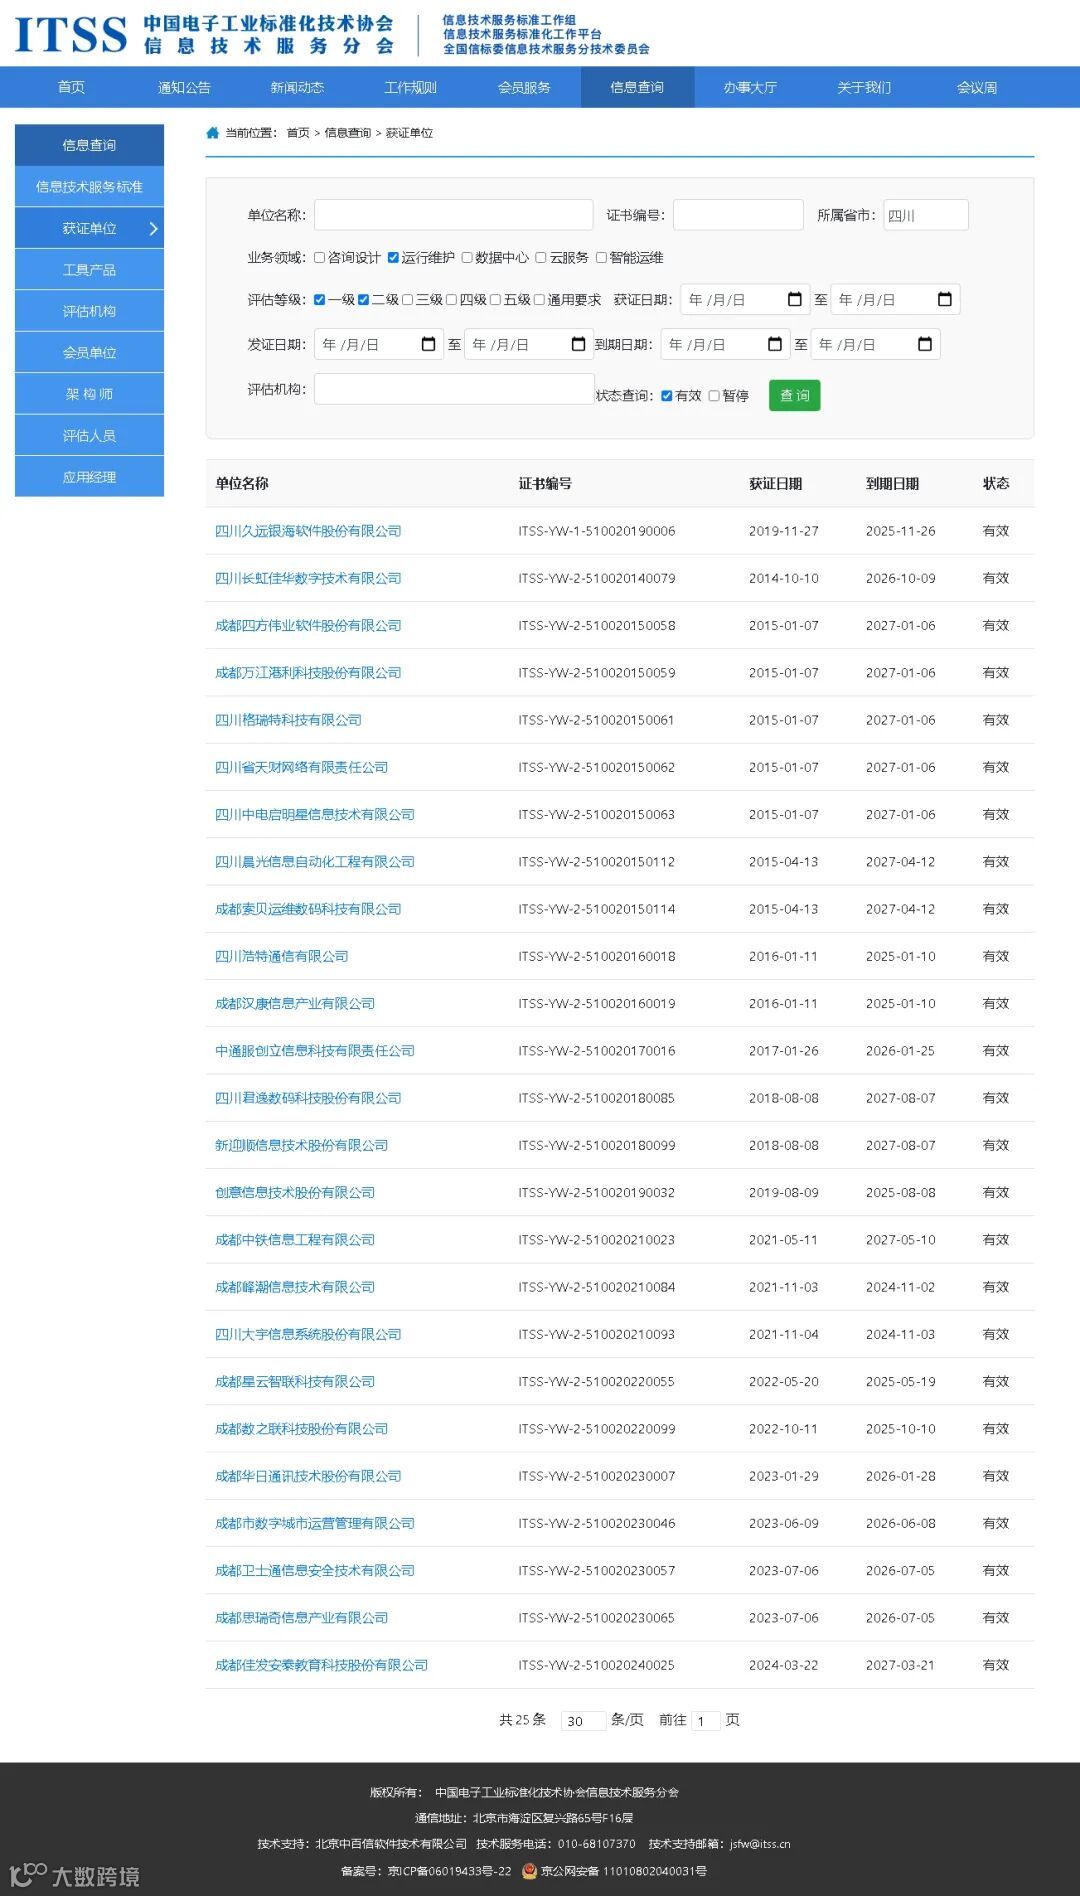Change the 30 条/页 page size box

tap(583, 1720)
